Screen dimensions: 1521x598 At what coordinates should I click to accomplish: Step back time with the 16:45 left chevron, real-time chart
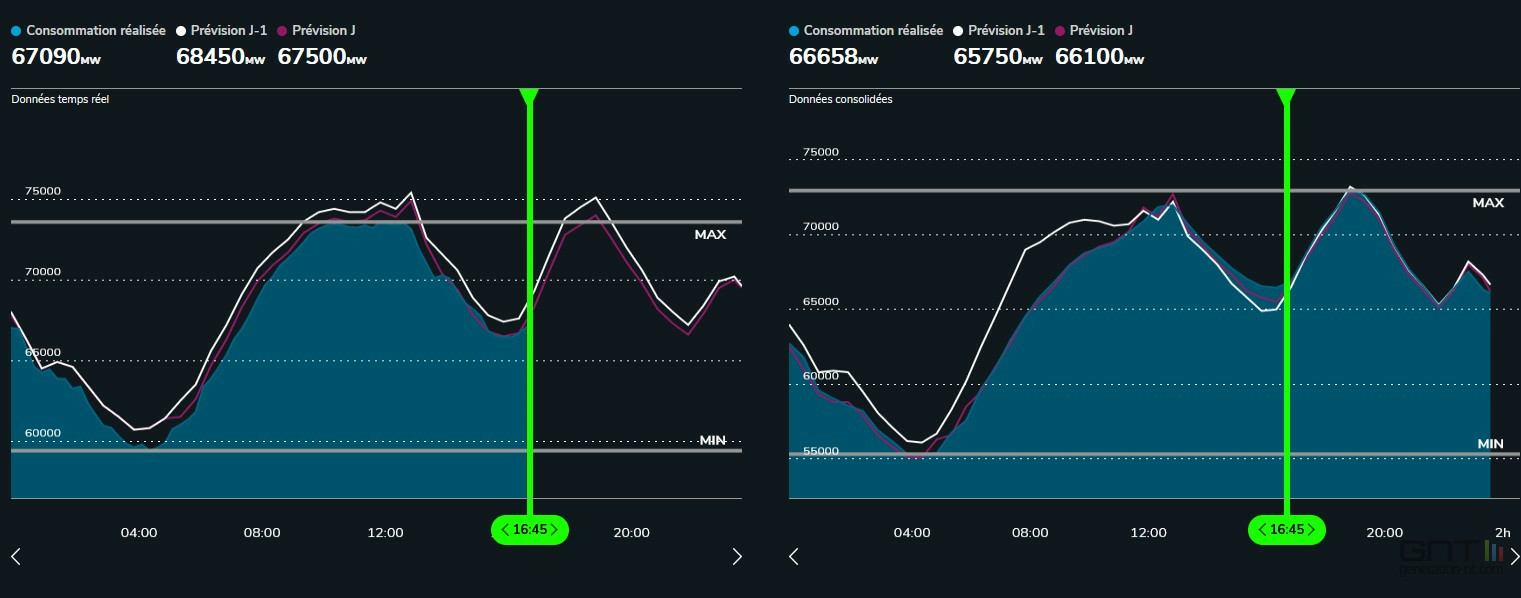[x=504, y=530]
